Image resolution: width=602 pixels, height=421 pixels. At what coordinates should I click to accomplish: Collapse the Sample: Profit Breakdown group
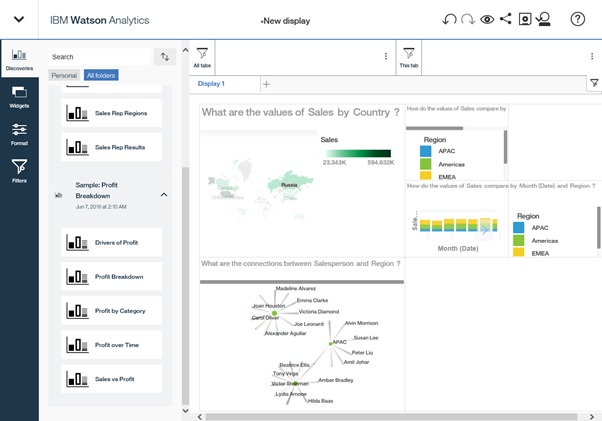(164, 195)
